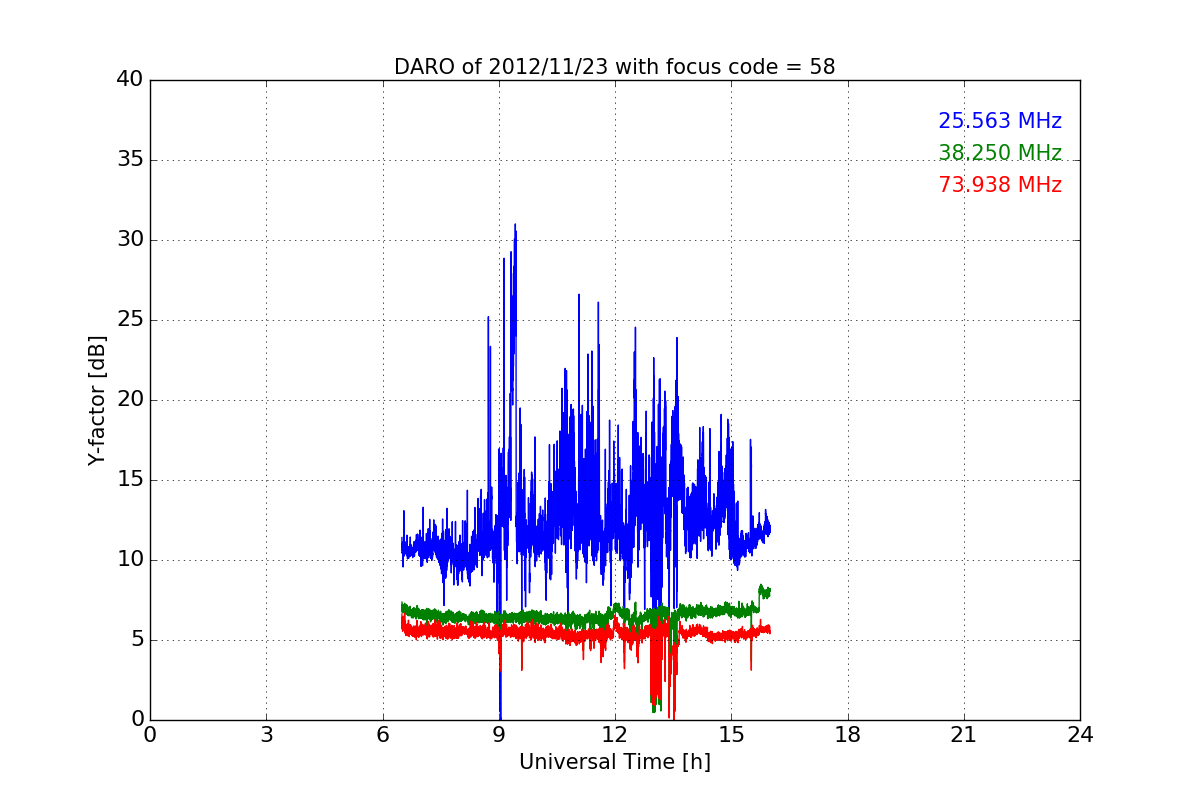Click x-axis tick label 3
Image resolution: width=1200 pixels, height=800 pixels.
(266, 735)
